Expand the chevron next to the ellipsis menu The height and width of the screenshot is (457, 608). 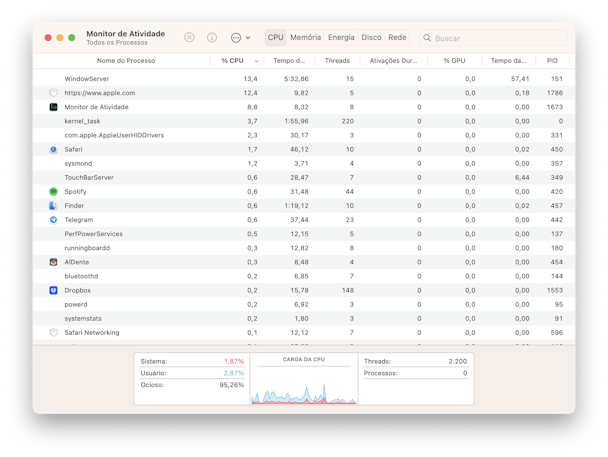pos(248,38)
